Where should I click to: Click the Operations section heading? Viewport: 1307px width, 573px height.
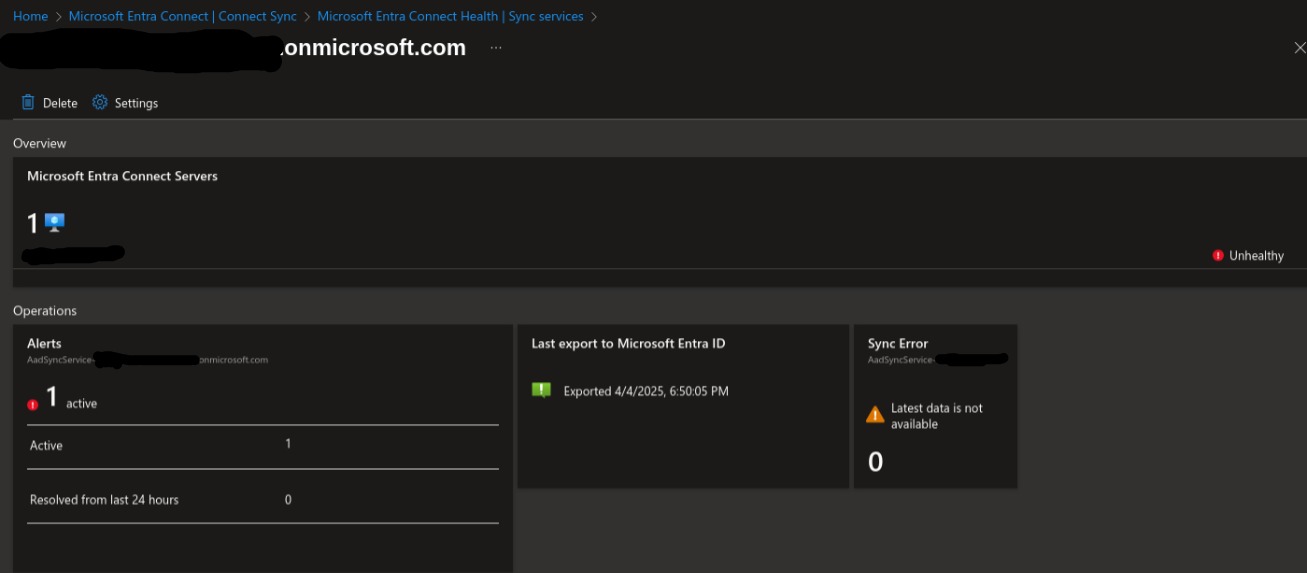[45, 310]
